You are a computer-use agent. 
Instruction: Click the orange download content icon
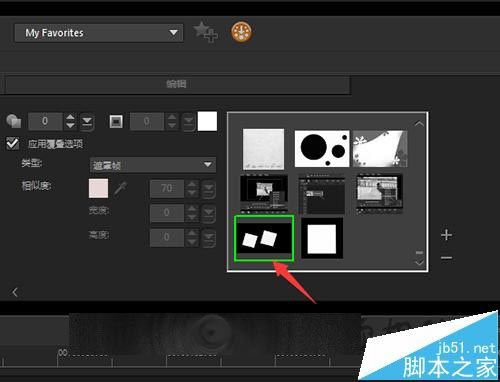(x=241, y=32)
